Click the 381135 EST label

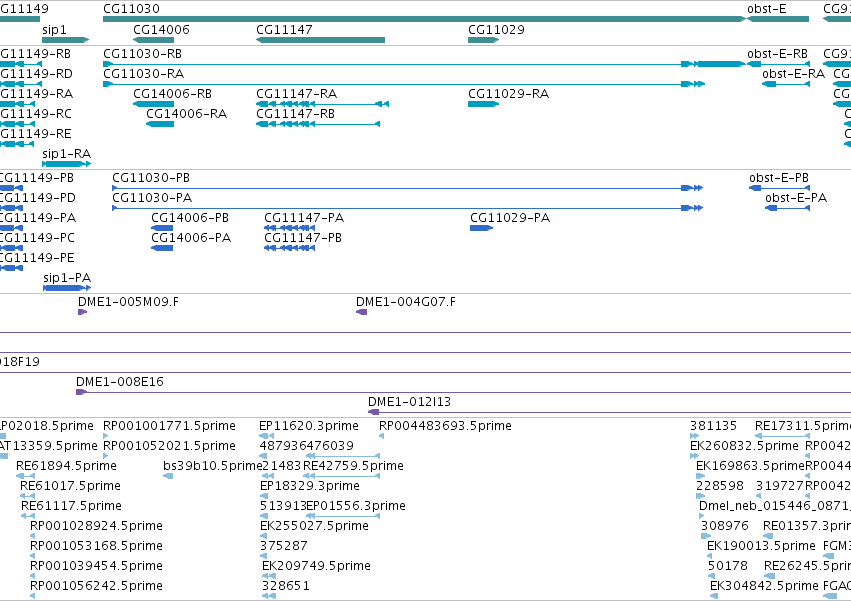pos(714,426)
